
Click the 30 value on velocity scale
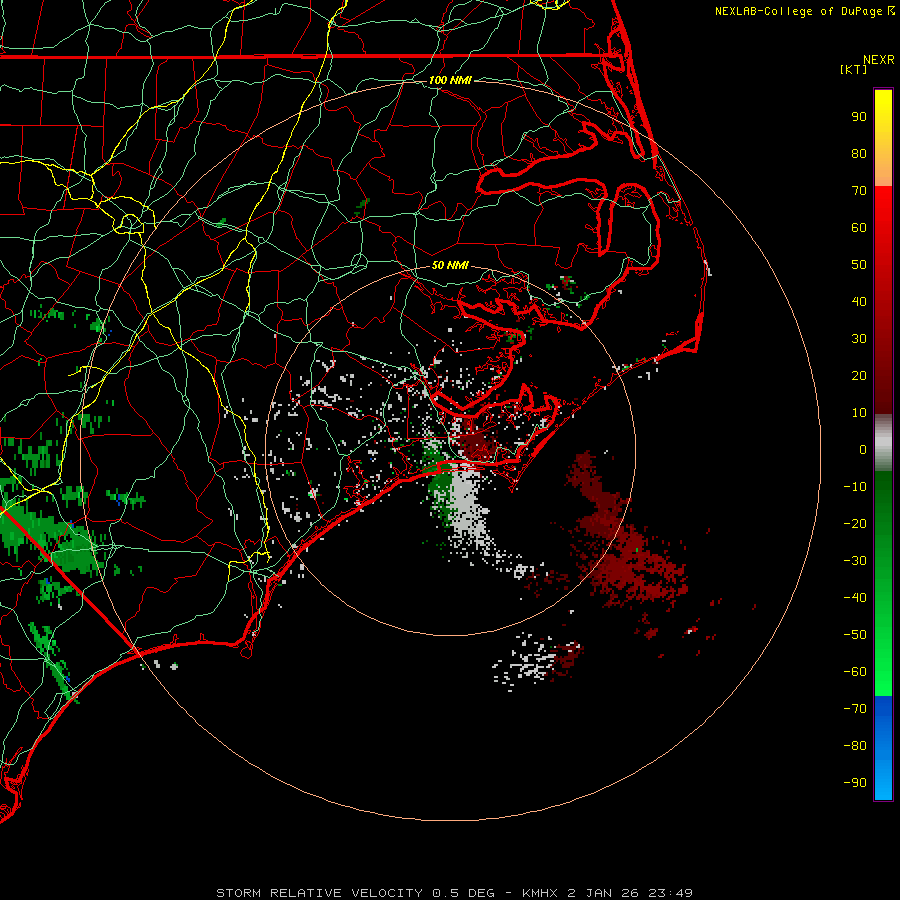tap(859, 339)
